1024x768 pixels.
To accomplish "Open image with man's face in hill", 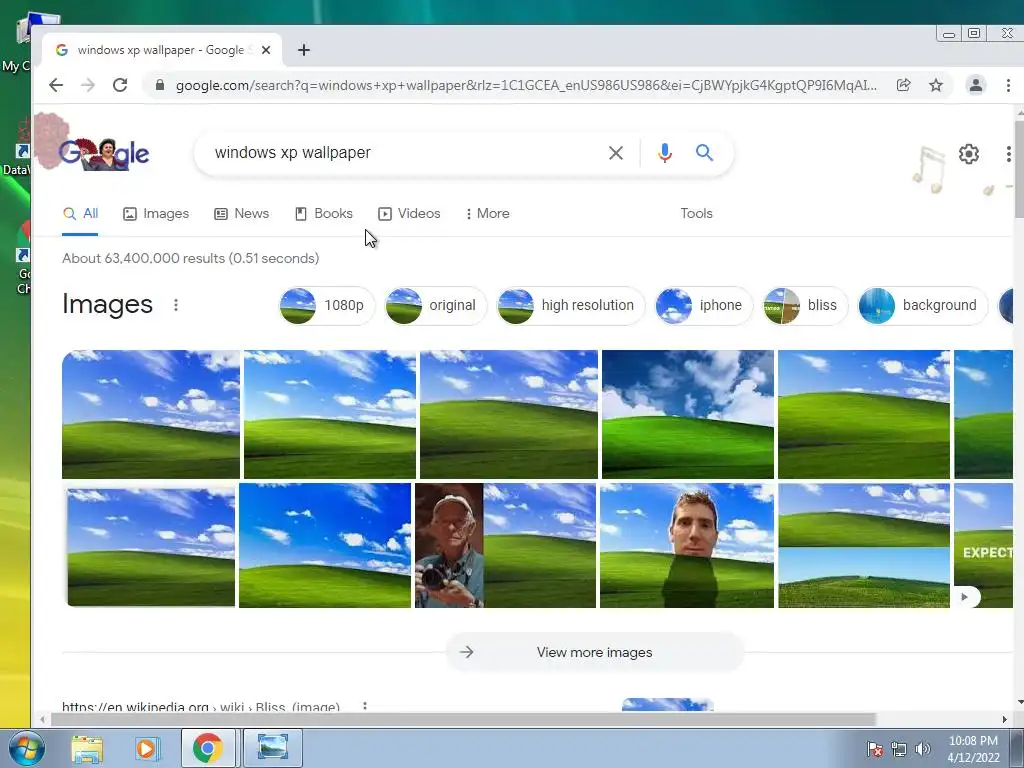I will 687,545.
